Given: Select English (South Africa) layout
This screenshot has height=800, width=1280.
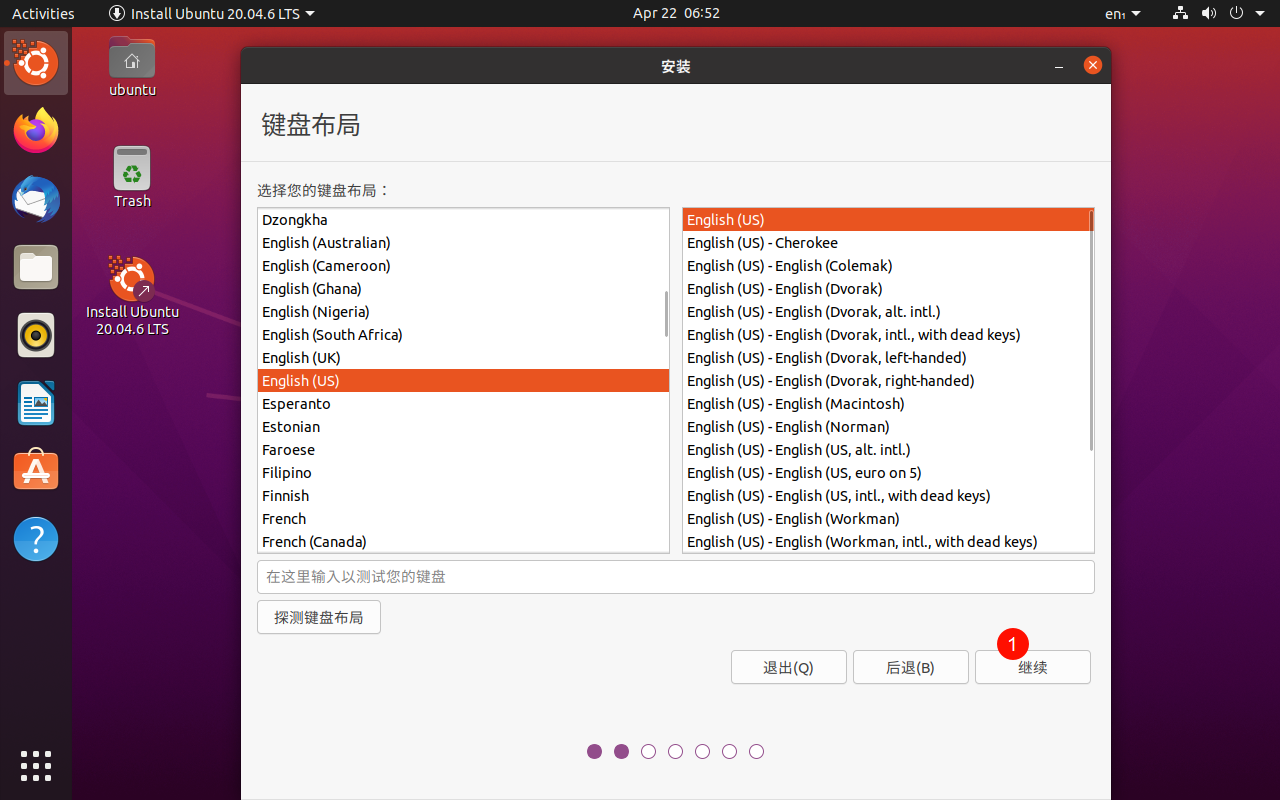Looking at the screenshot, I should pyautogui.click(x=463, y=335).
